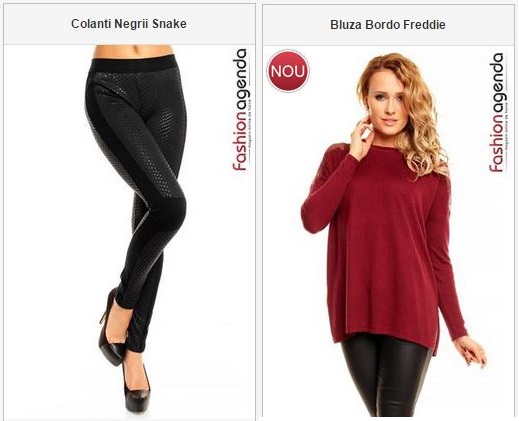
Task: Select the black snake leggings product image
Action: click(x=129, y=232)
